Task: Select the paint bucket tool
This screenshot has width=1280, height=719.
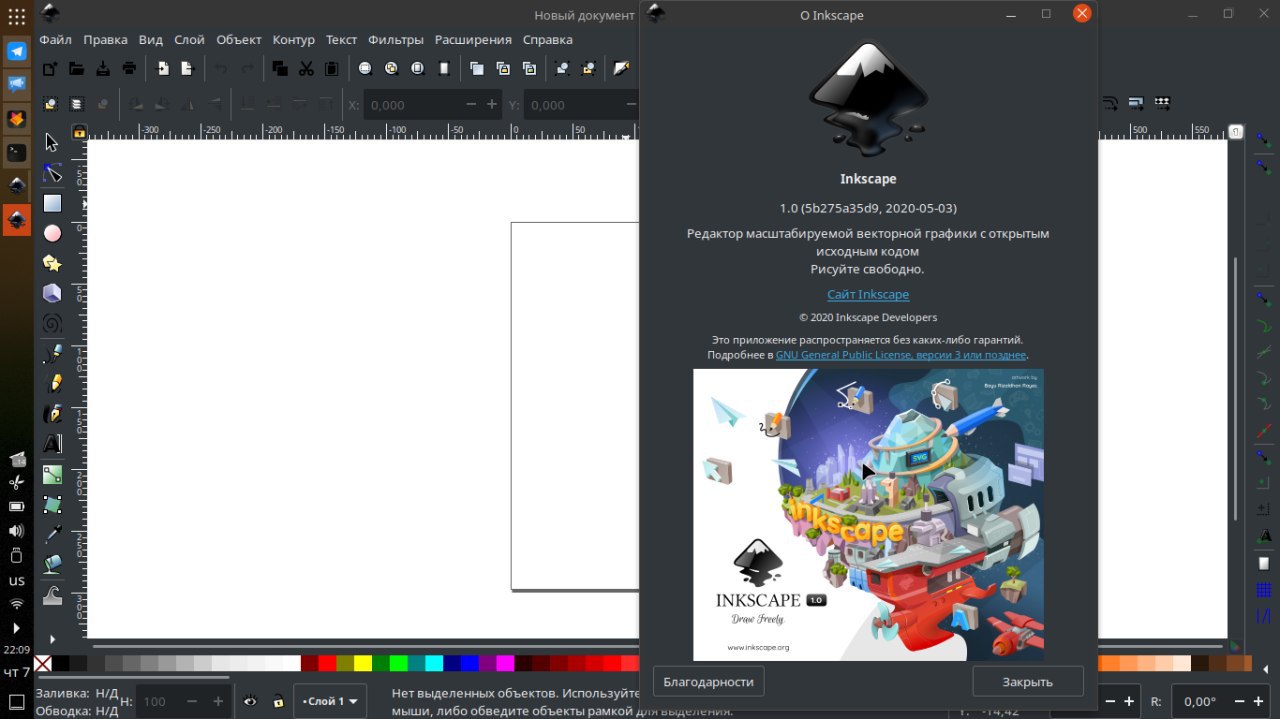Action: [x=52, y=564]
